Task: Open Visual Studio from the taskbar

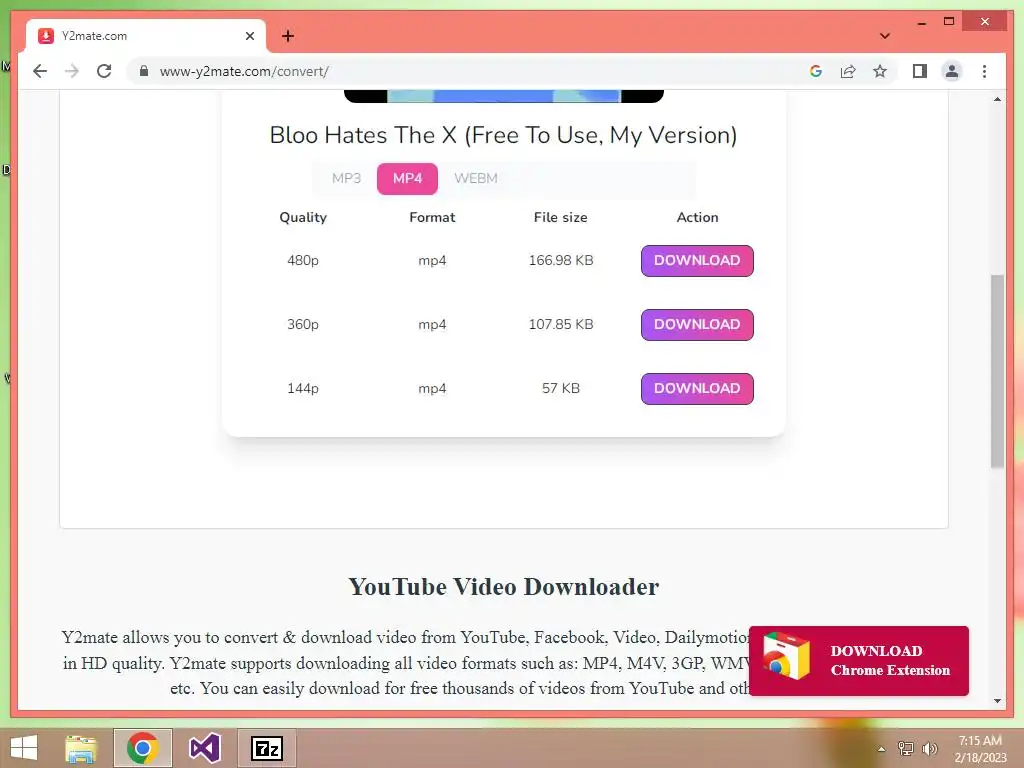Action: [x=204, y=748]
